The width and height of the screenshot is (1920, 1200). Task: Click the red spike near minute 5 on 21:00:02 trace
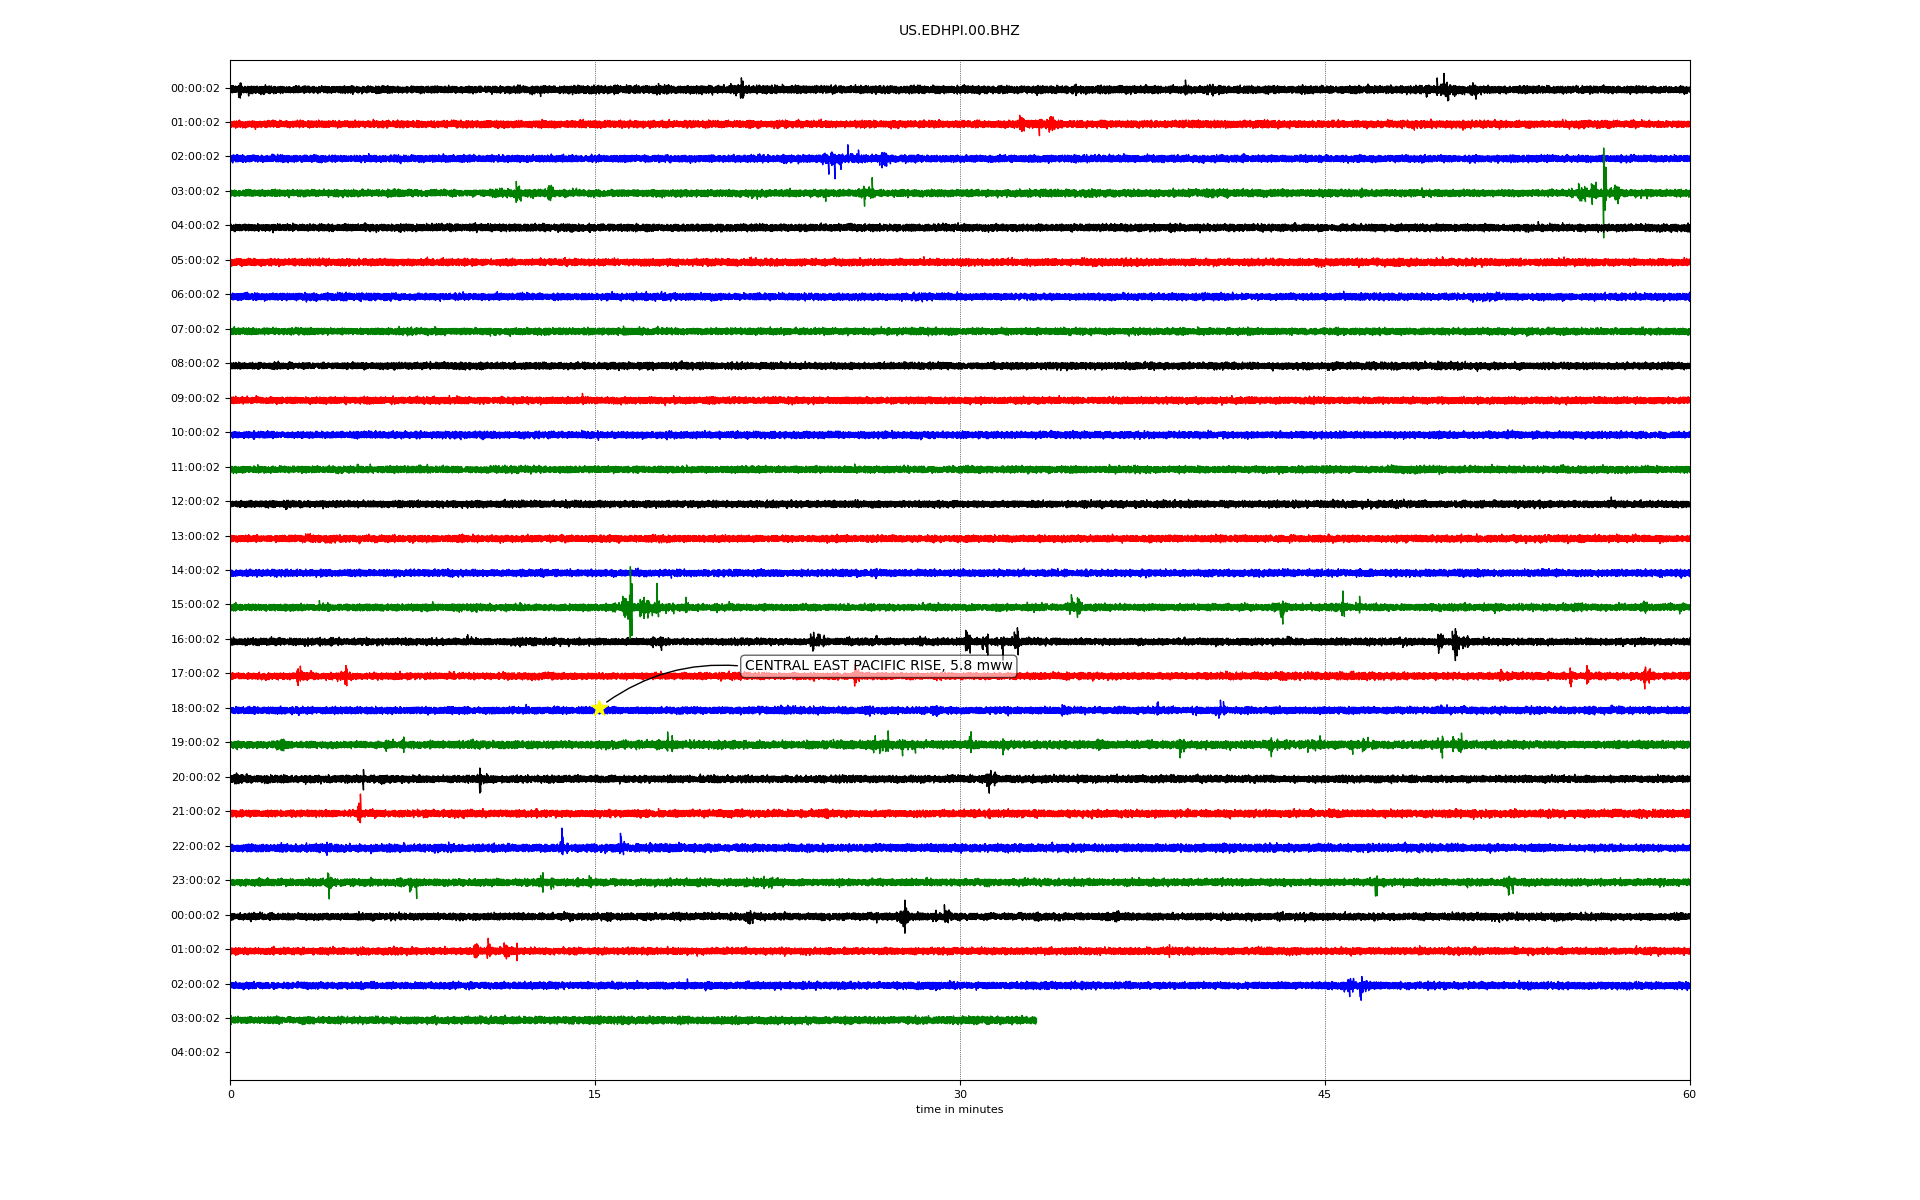[x=360, y=808]
